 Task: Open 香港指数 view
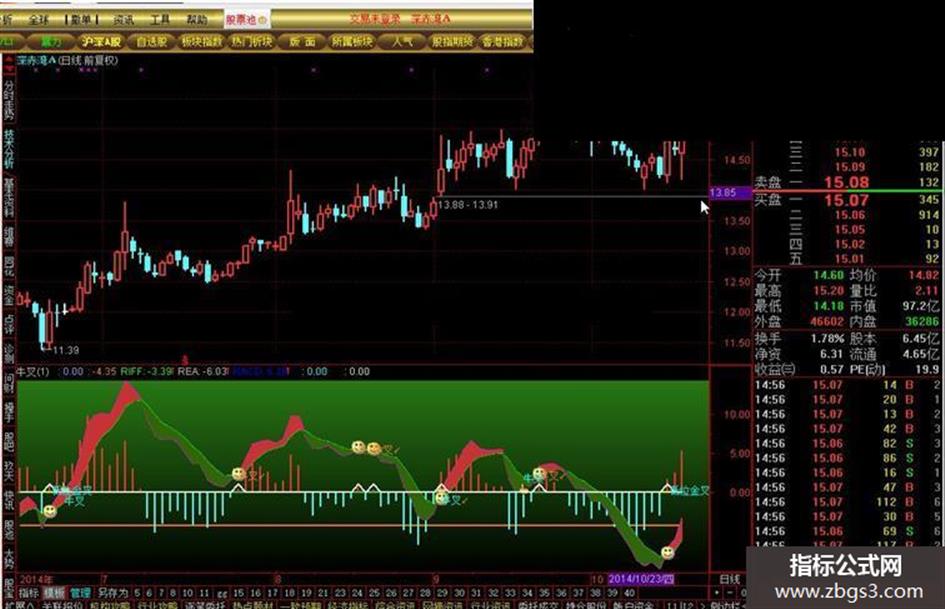503,42
